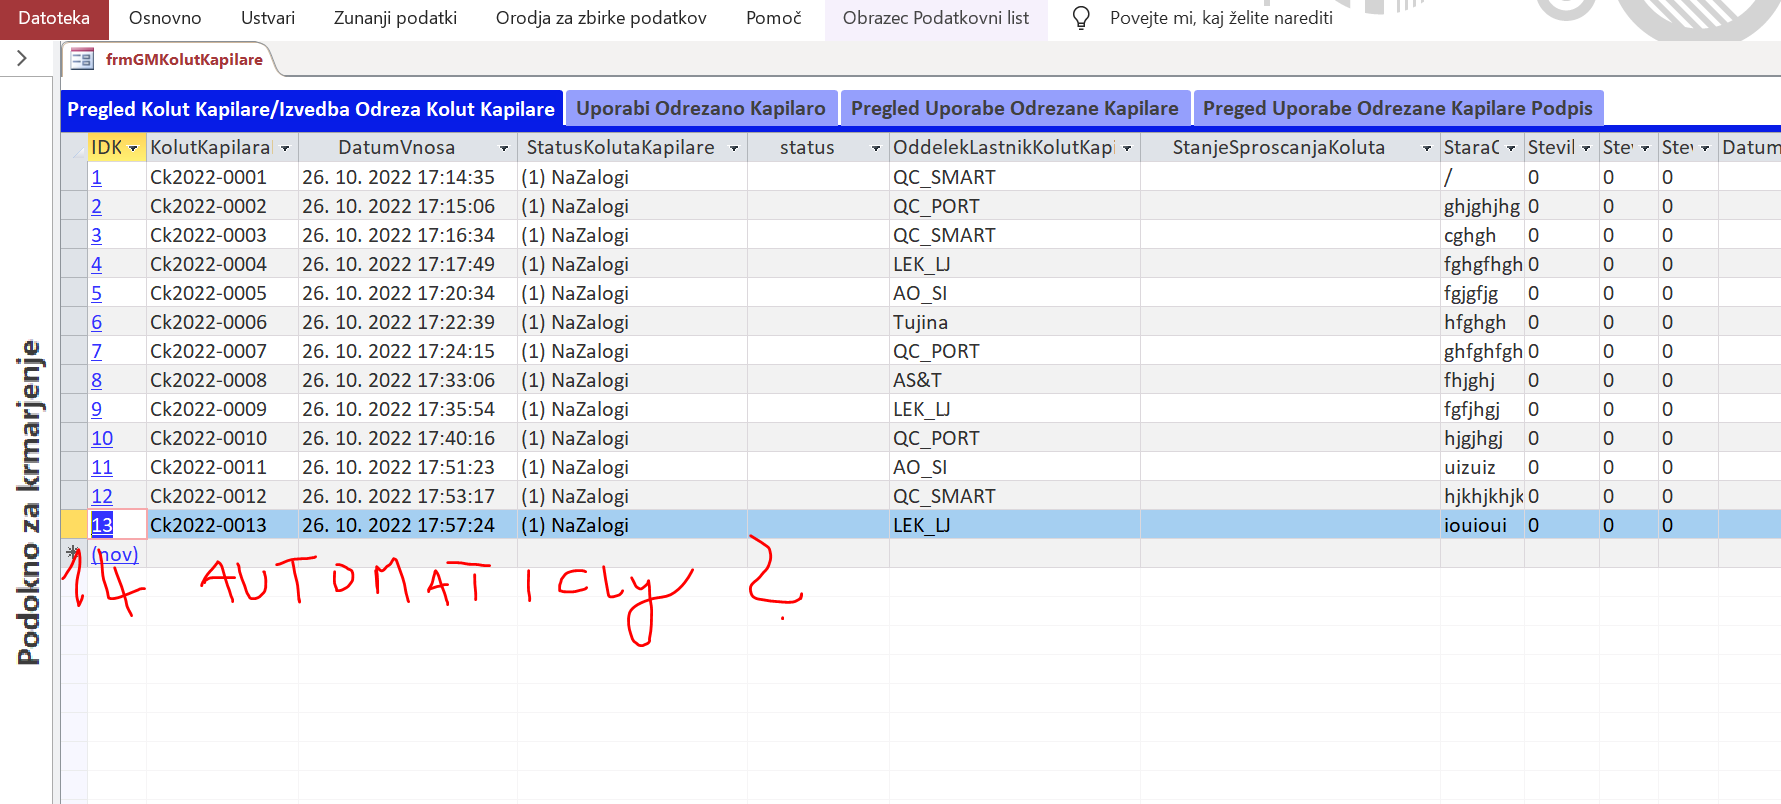
Task: Open record link 6
Action: click(96, 322)
